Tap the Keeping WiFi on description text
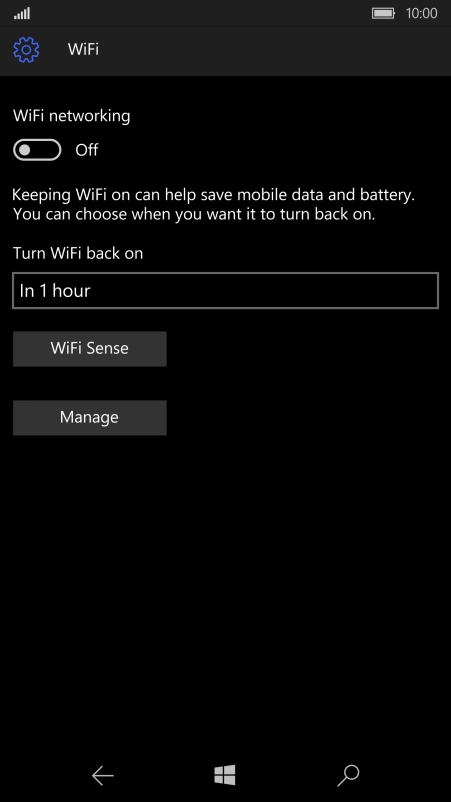451x802 pixels. coord(213,204)
